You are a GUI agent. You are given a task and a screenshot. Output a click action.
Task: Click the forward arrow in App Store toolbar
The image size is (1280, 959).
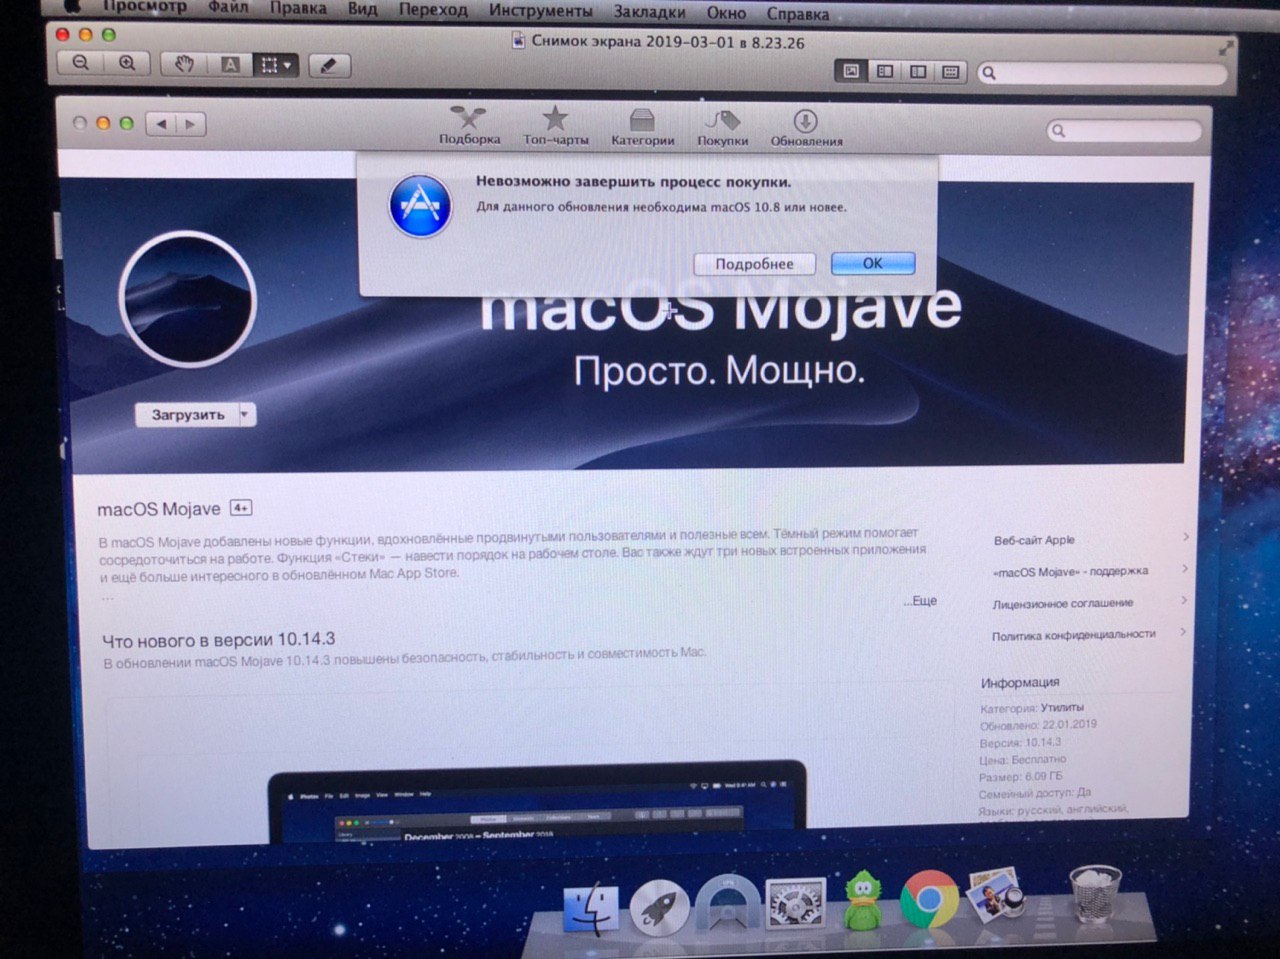coord(190,124)
